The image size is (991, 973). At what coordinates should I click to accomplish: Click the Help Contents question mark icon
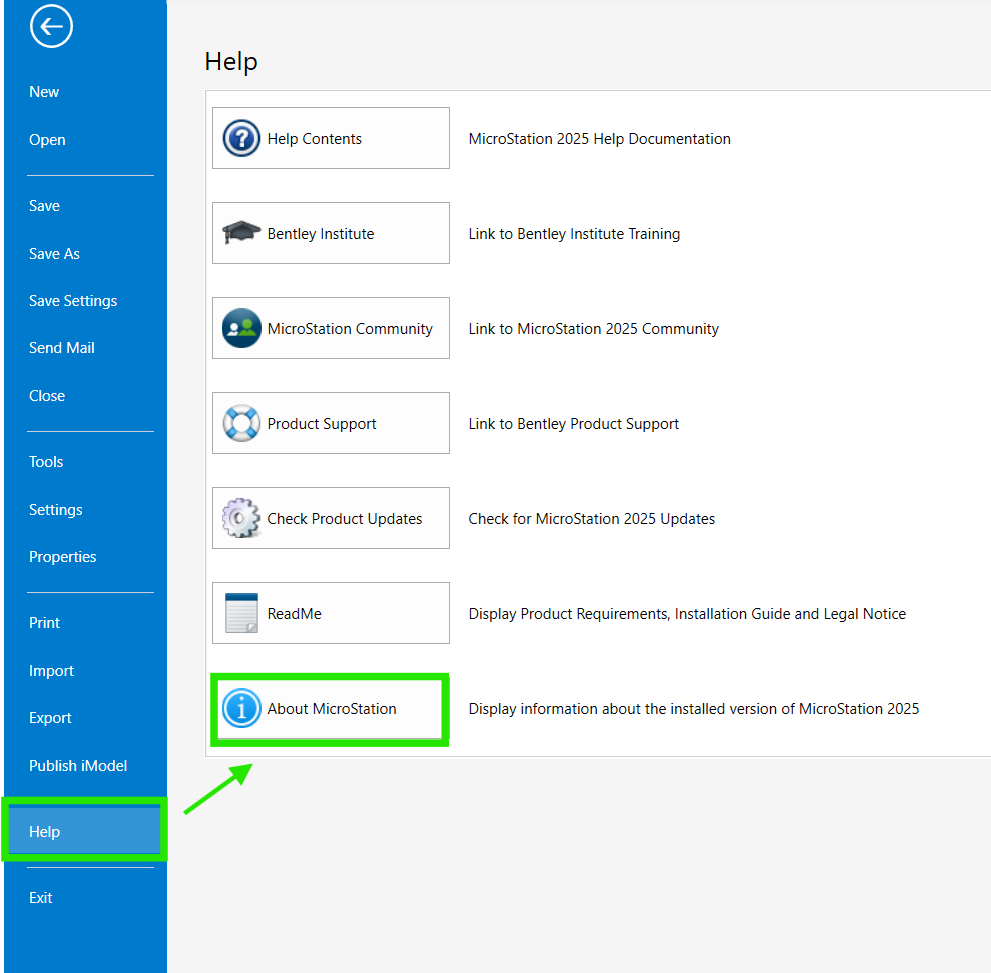point(241,138)
